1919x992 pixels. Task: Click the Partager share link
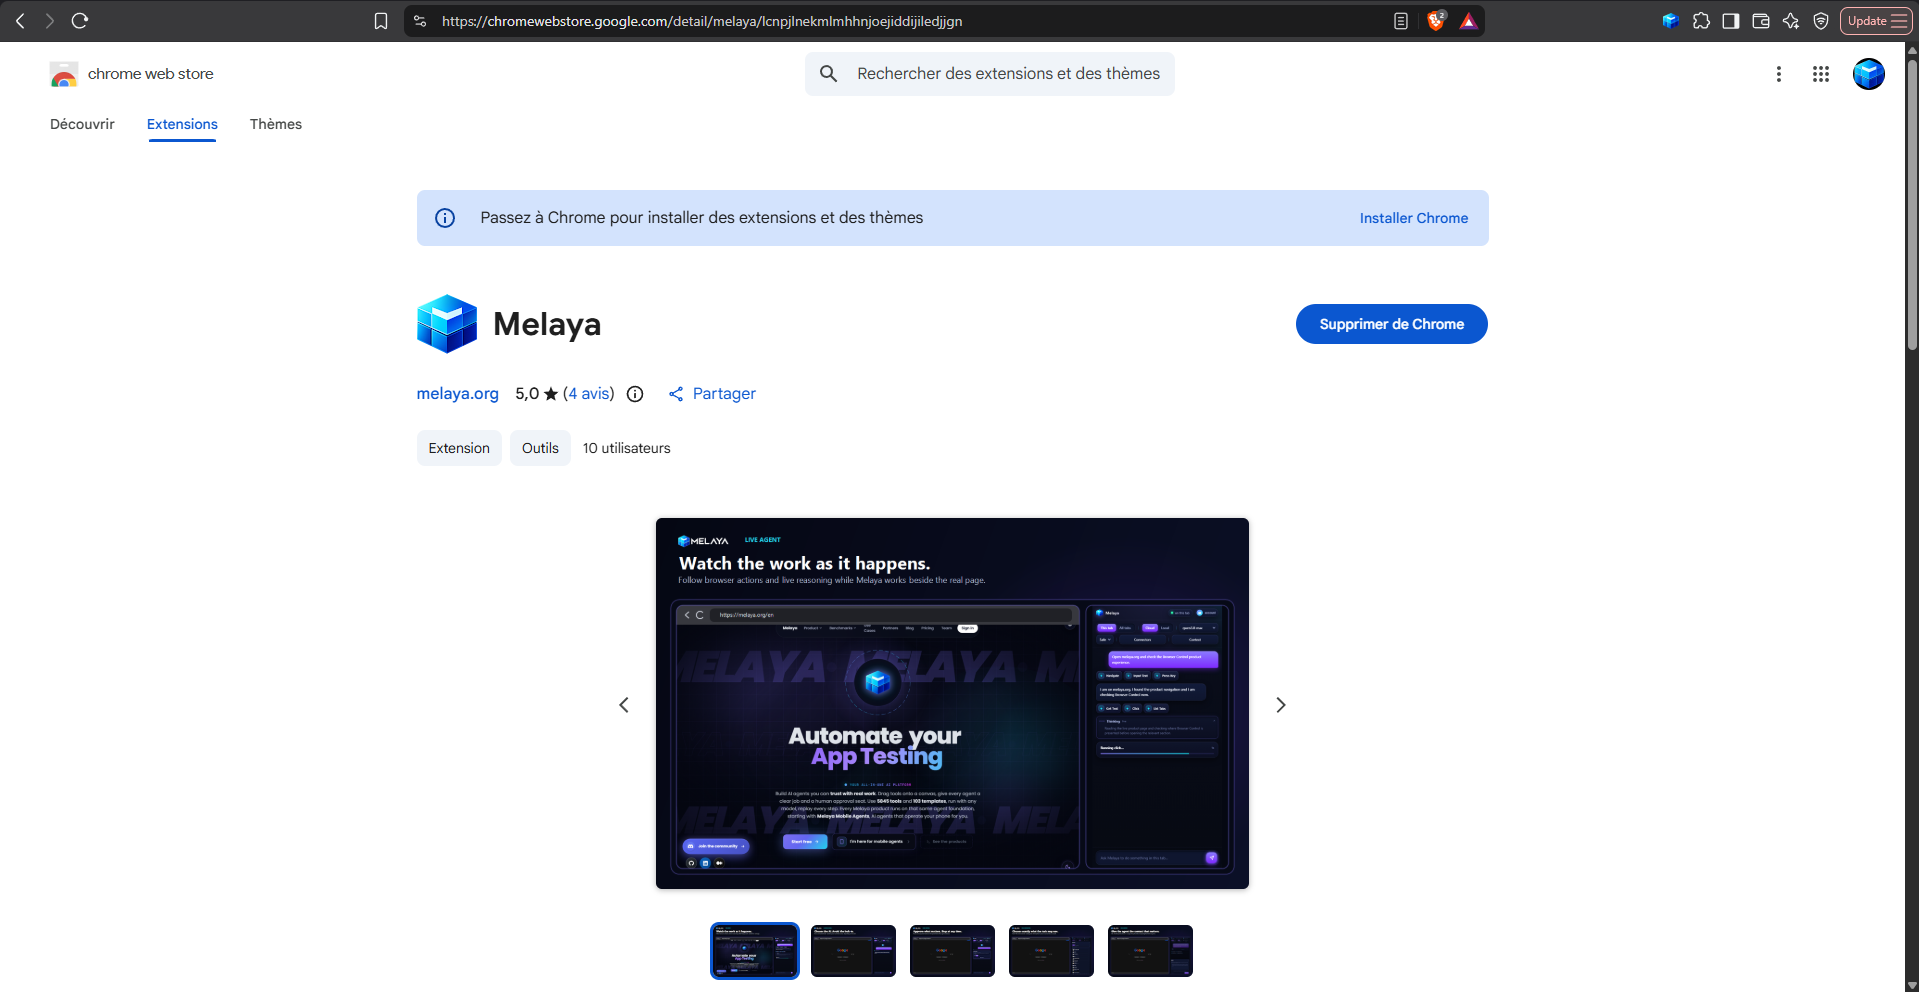click(712, 394)
